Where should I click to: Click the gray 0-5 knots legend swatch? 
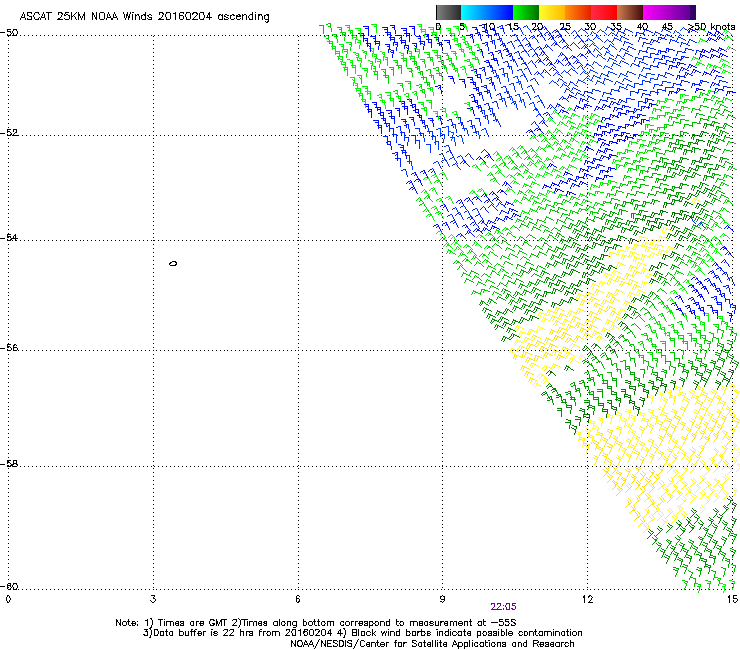pyautogui.click(x=448, y=12)
